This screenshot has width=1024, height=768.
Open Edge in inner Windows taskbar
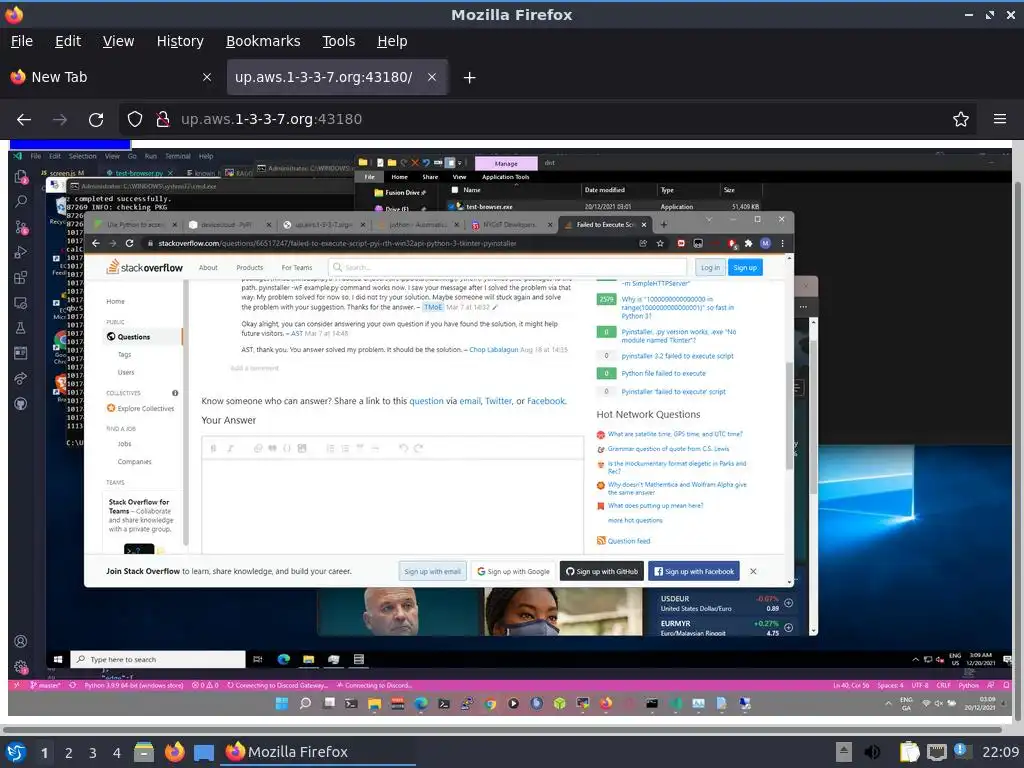click(x=283, y=659)
